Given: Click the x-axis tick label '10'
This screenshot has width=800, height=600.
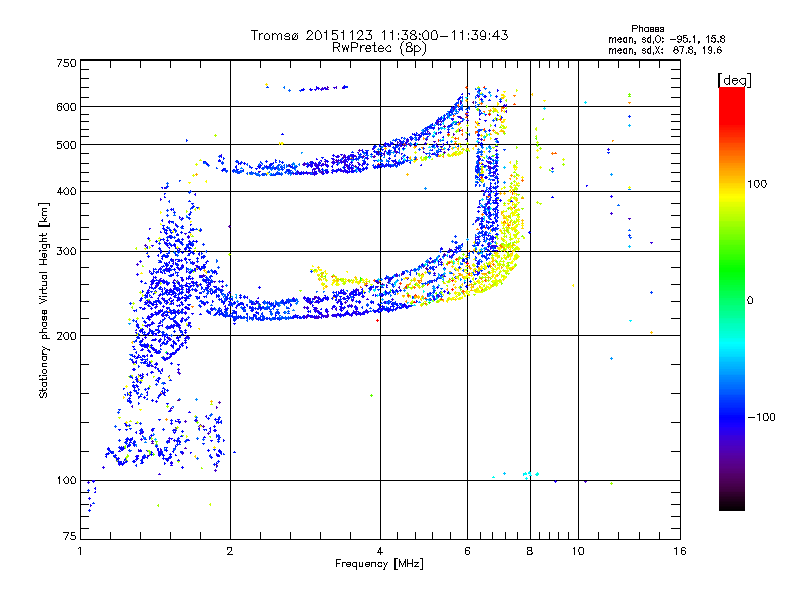Looking at the screenshot, I should 578,551.
